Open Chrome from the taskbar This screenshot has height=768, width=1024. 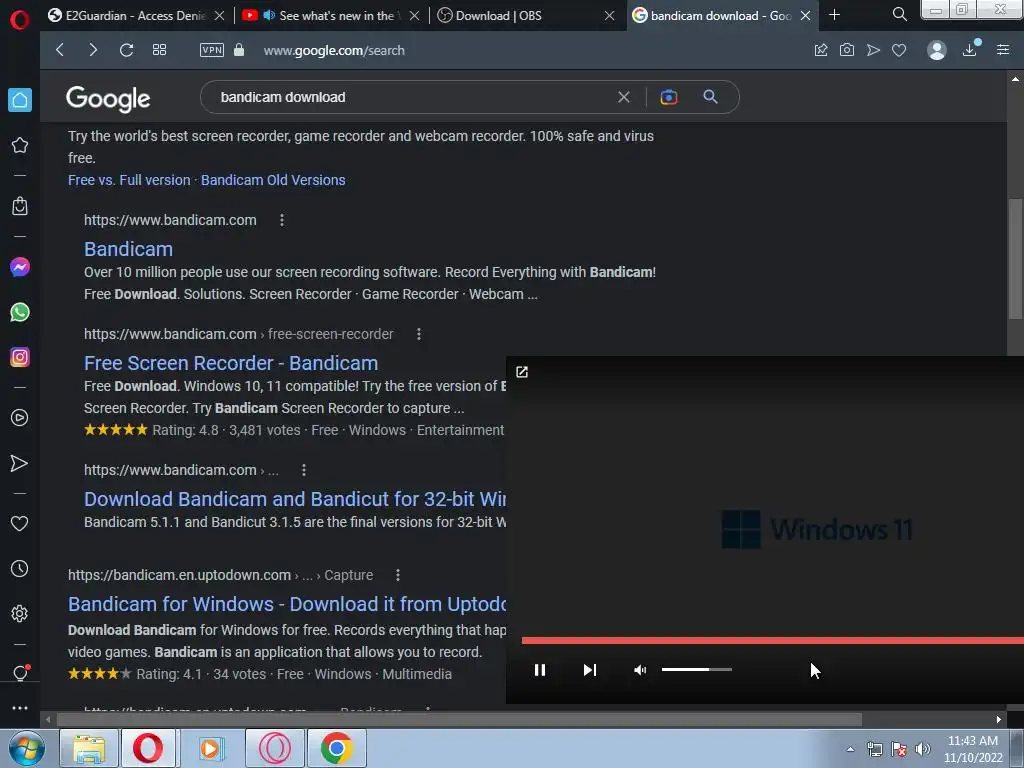pos(337,748)
